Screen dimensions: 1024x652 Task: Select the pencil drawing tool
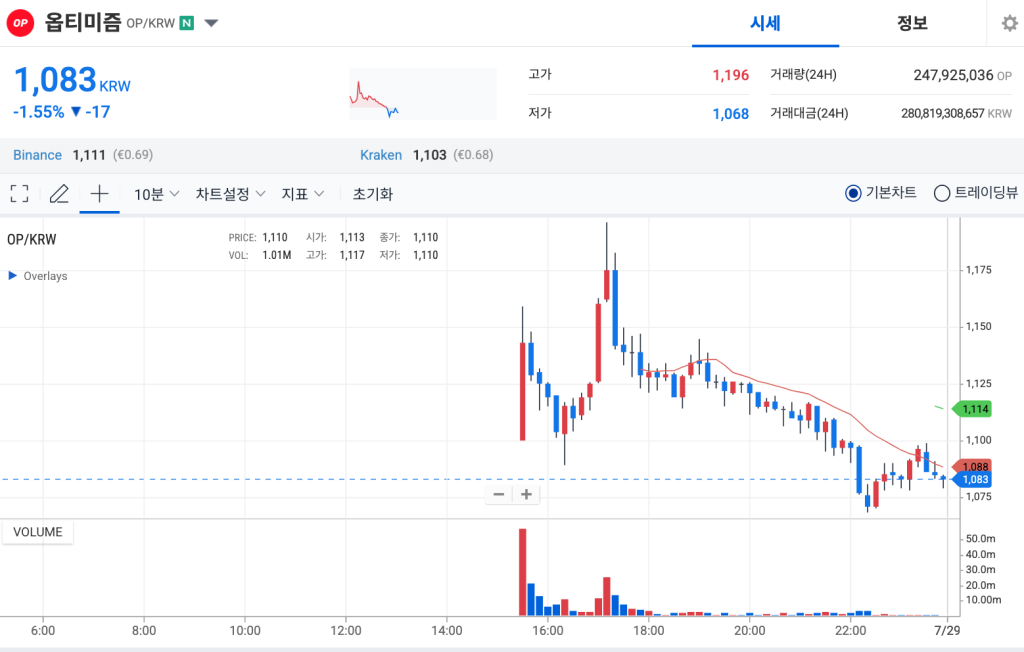point(59,193)
